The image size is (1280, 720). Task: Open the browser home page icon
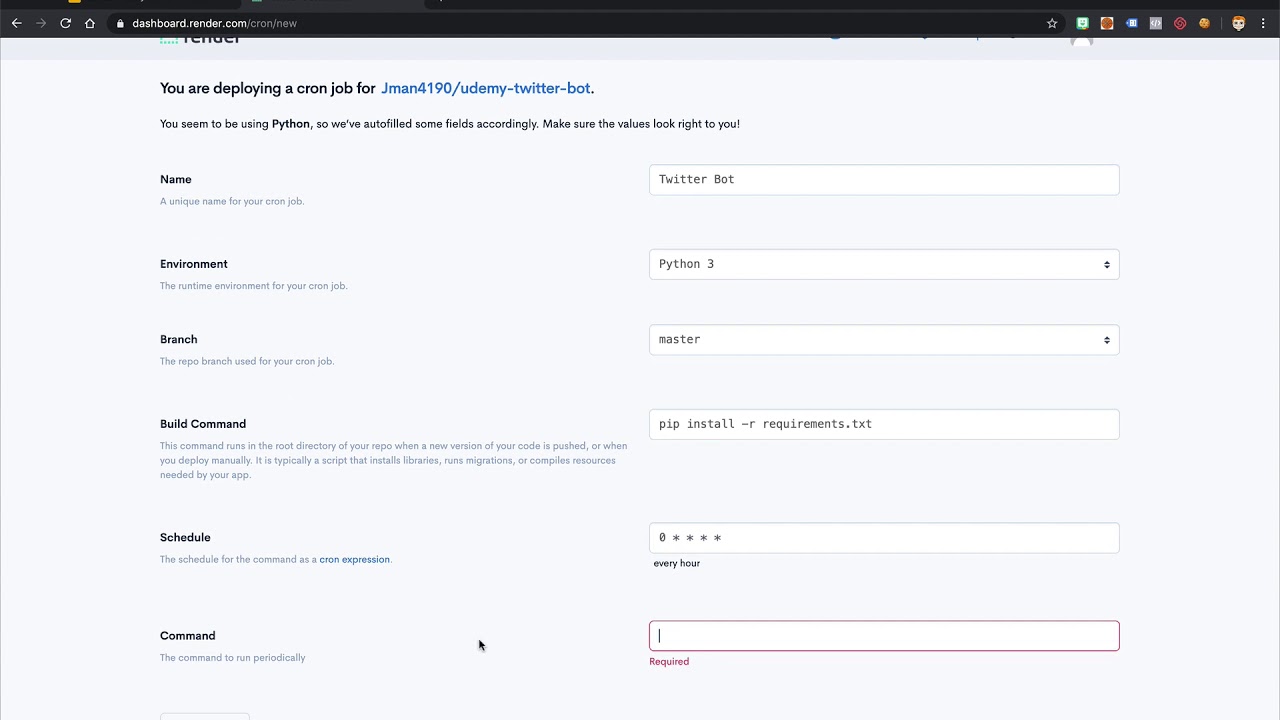[90, 23]
